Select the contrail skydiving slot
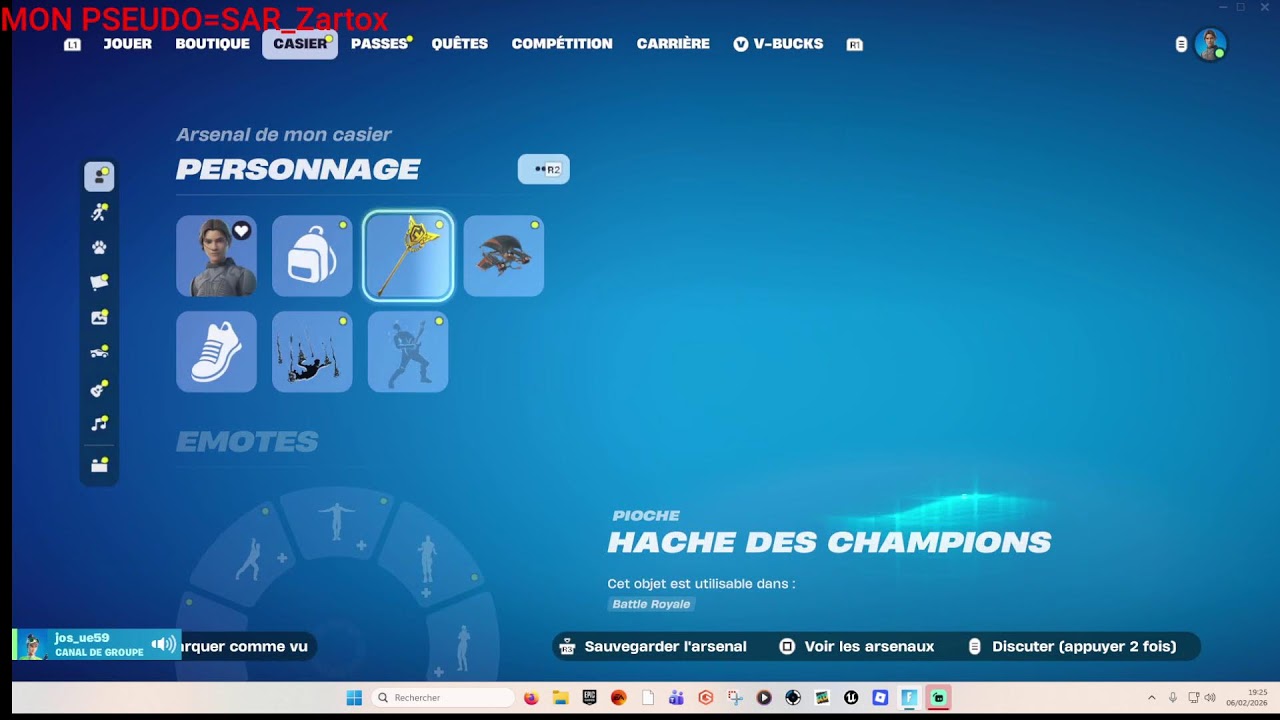The width and height of the screenshot is (1280, 720). (312, 352)
